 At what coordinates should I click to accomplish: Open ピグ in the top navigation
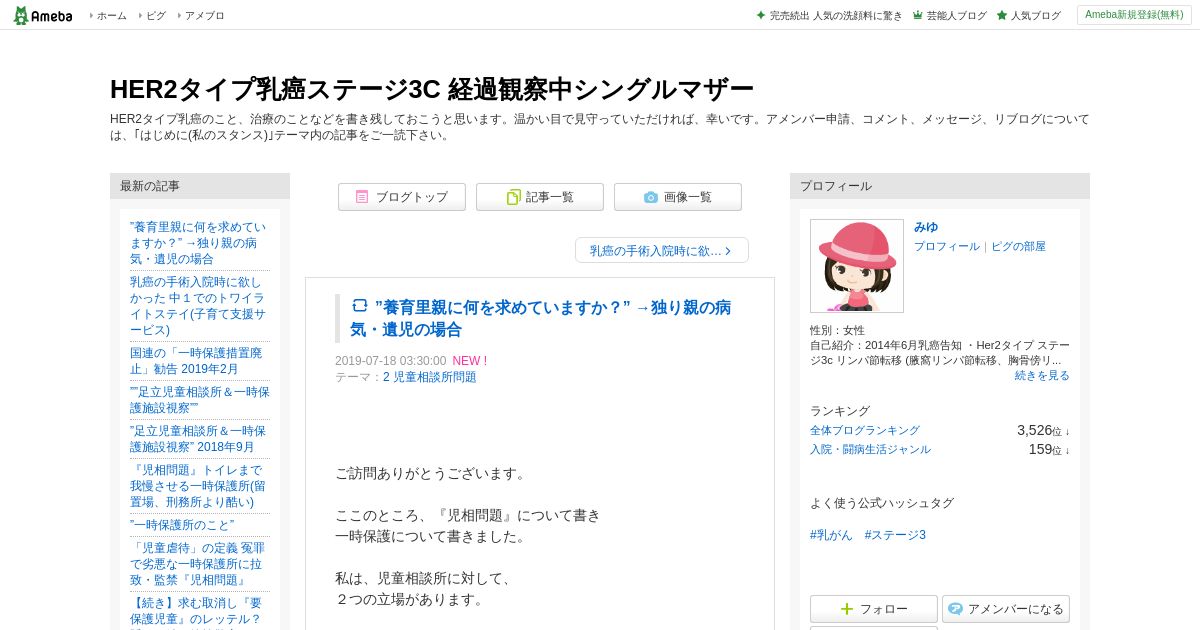pyautogui.click(x=156, y=15)
